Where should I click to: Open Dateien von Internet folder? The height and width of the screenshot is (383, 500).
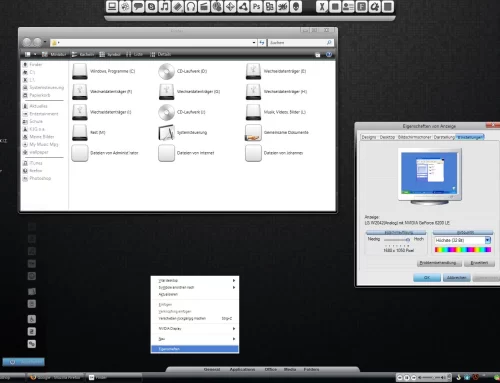click(x=186, y=153)
